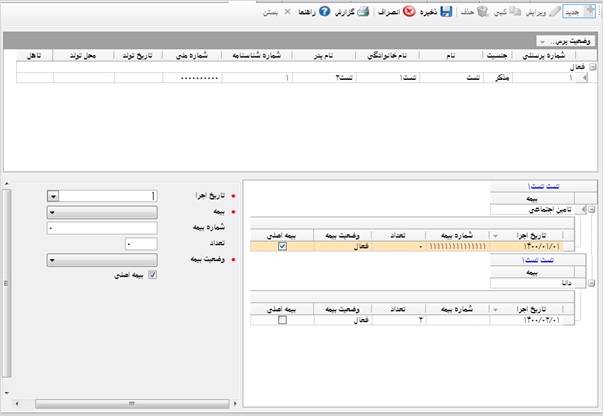Click the تعداد count input field
The image size is (603, 416).
click(x=141, y=244)
